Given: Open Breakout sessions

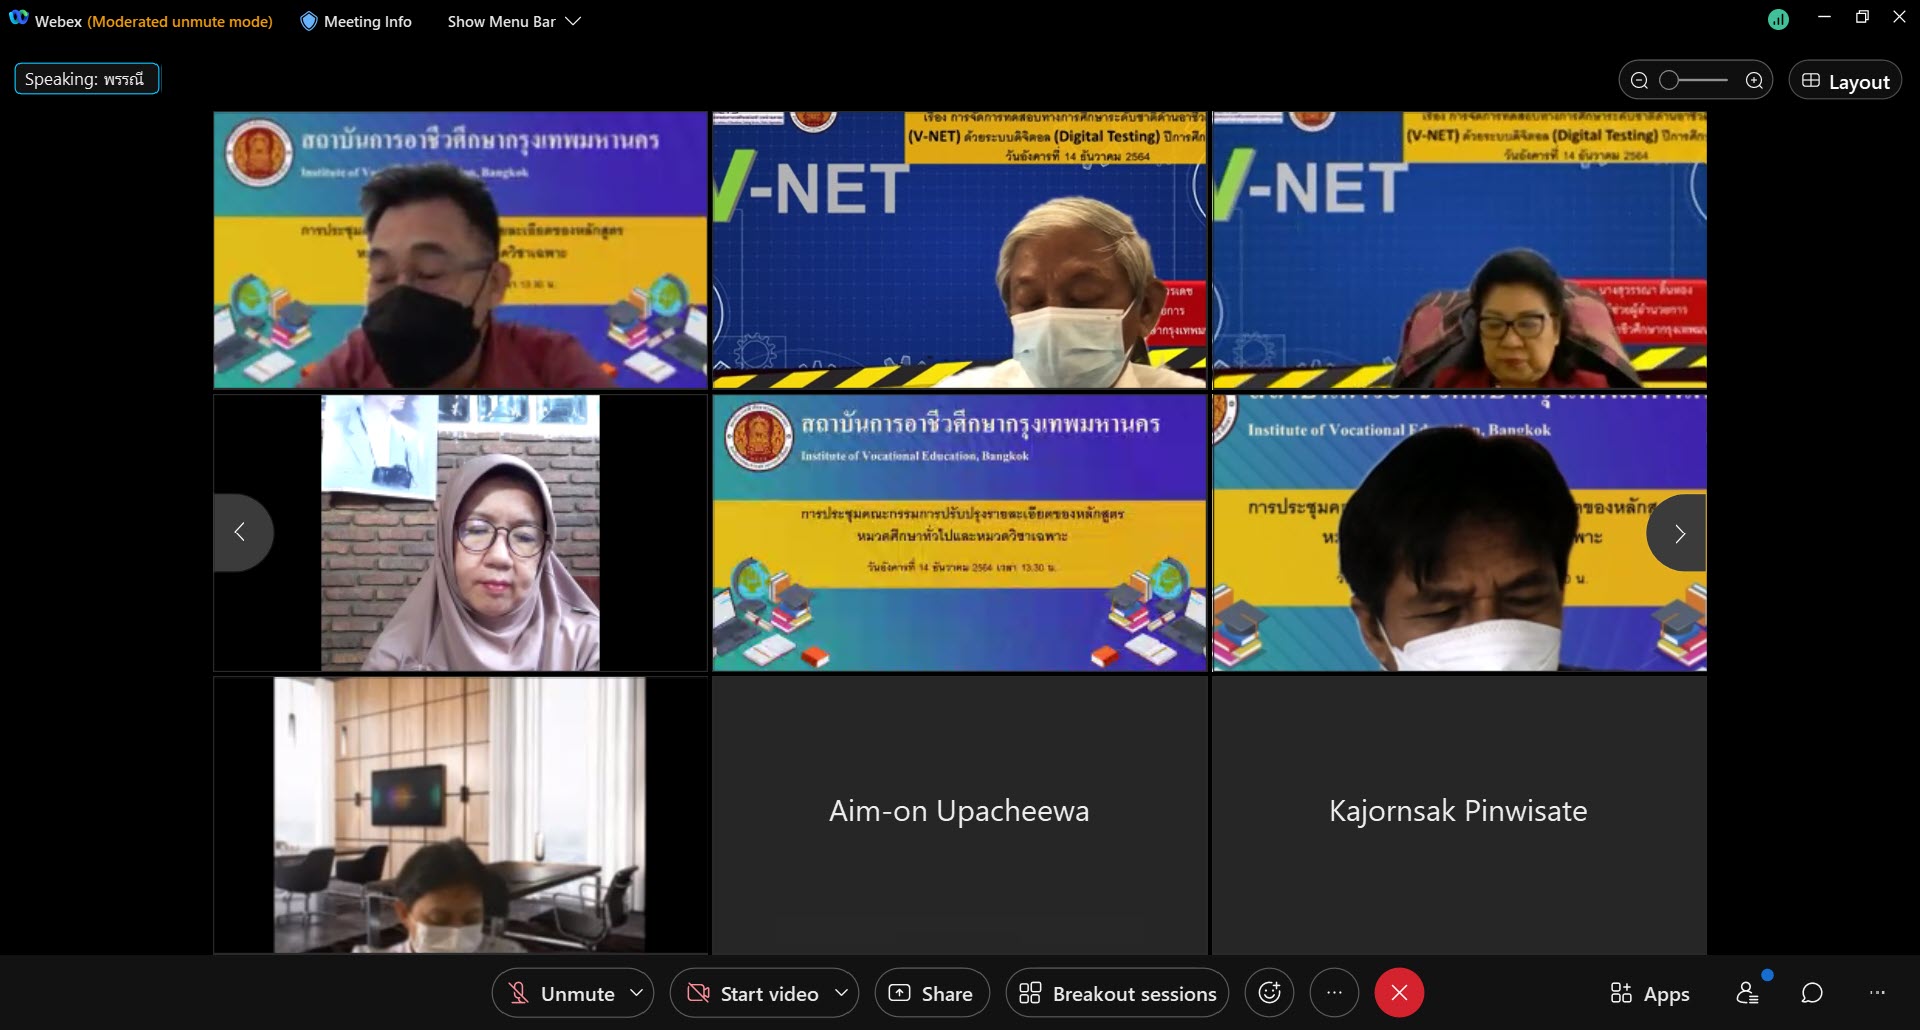Looking at the screenshot, I should click(1117, 993).
